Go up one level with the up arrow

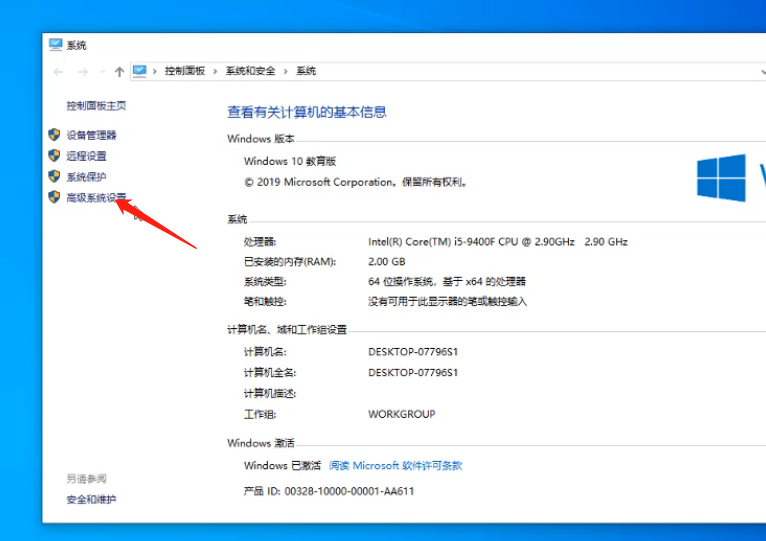coord(120,71)
